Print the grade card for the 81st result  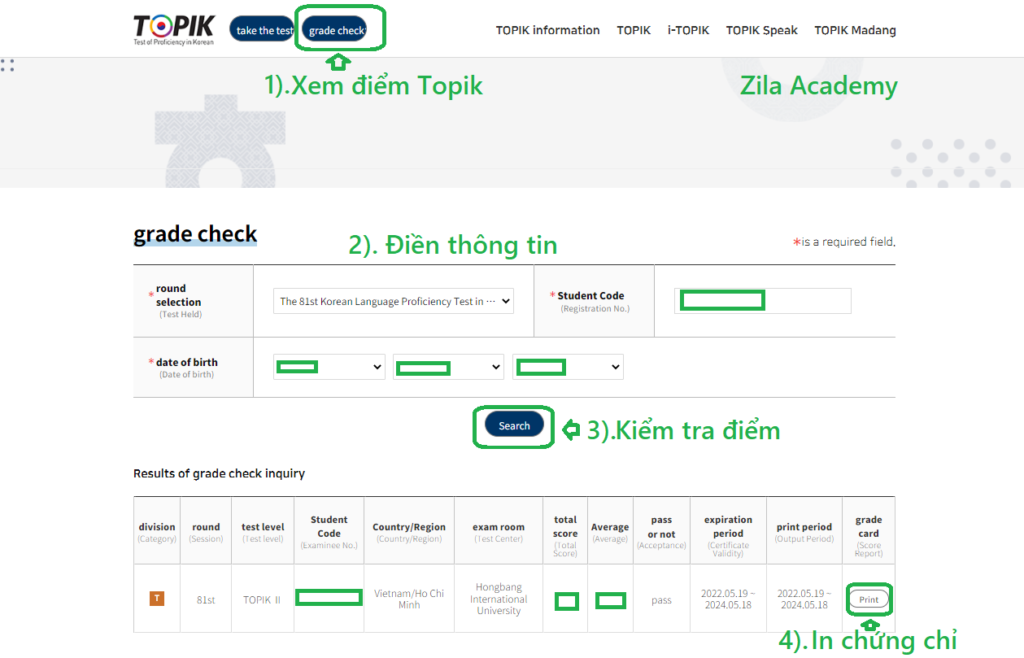tap(869, 599)
